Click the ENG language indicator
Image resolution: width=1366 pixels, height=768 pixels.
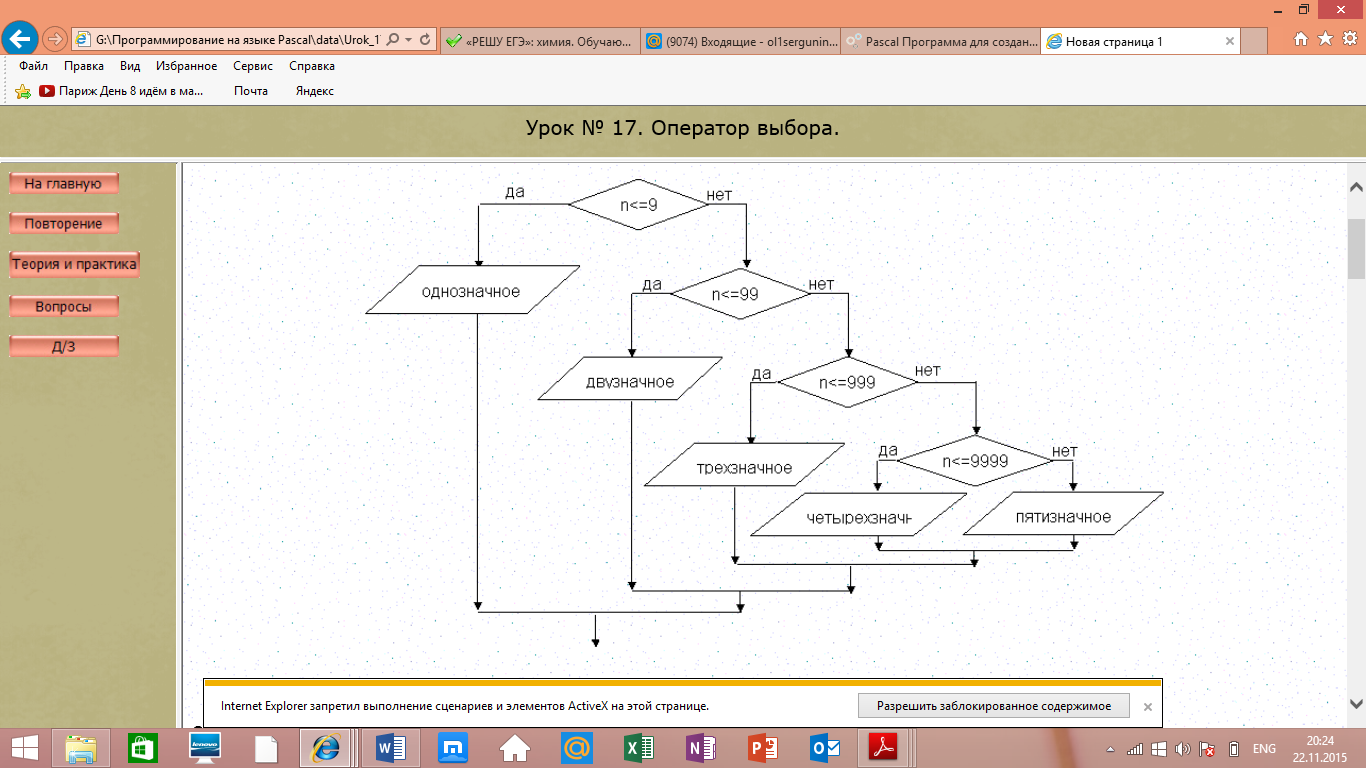coord(1264,749)
